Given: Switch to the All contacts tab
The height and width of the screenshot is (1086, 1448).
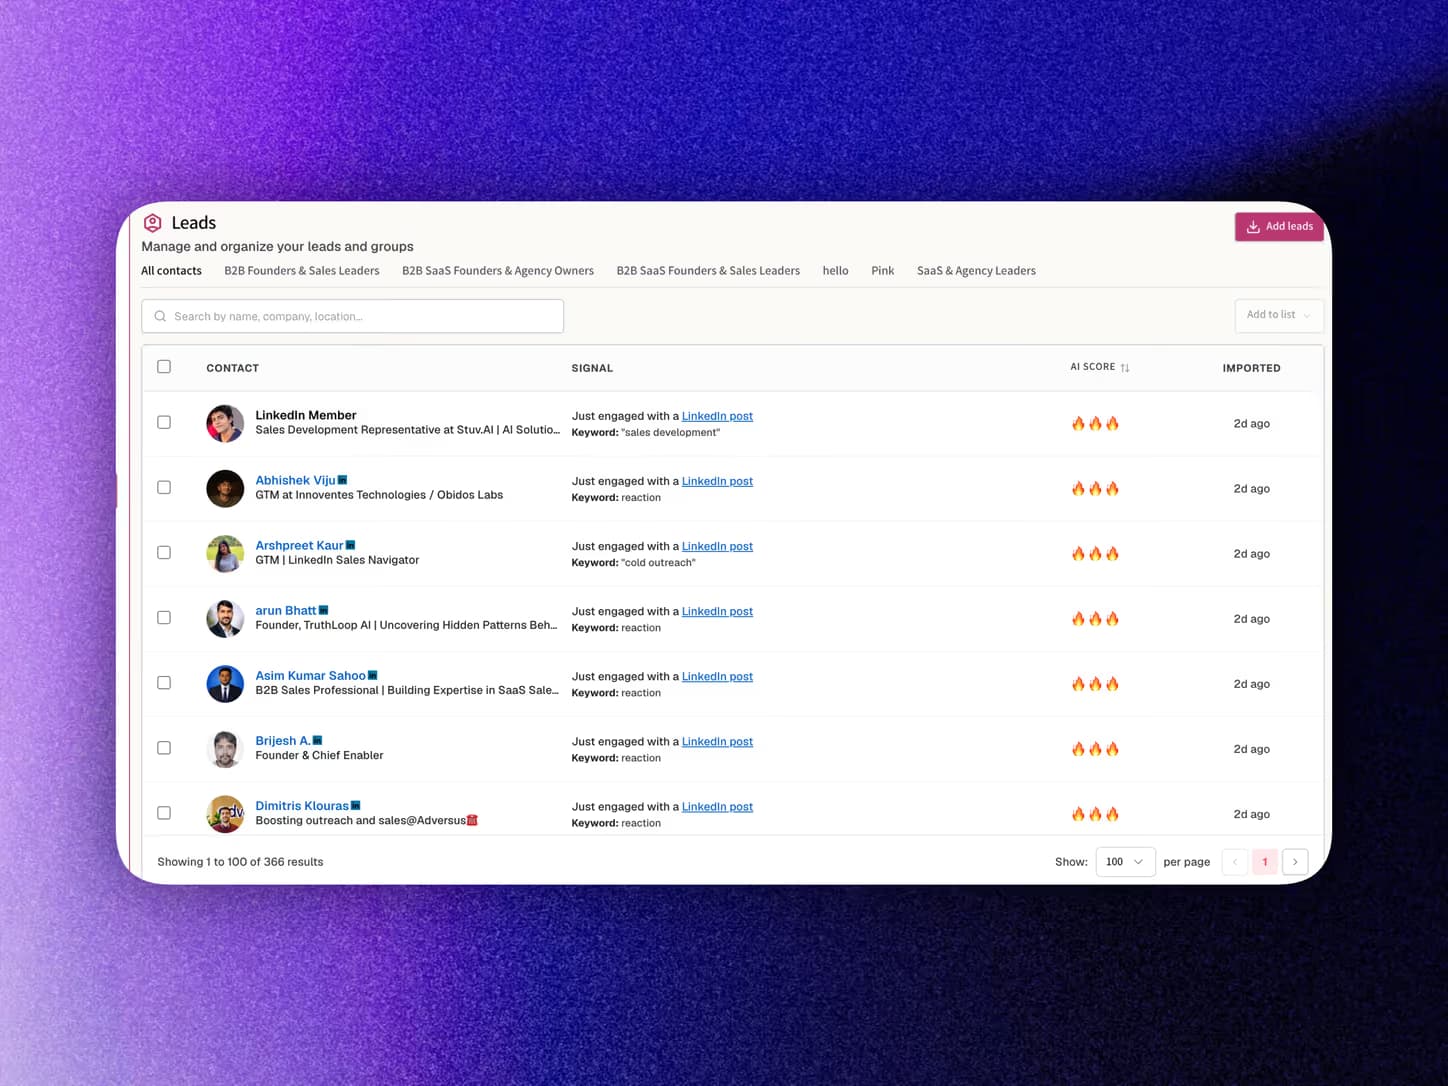Looking at the screenshot, I should (x=171, y=270).
